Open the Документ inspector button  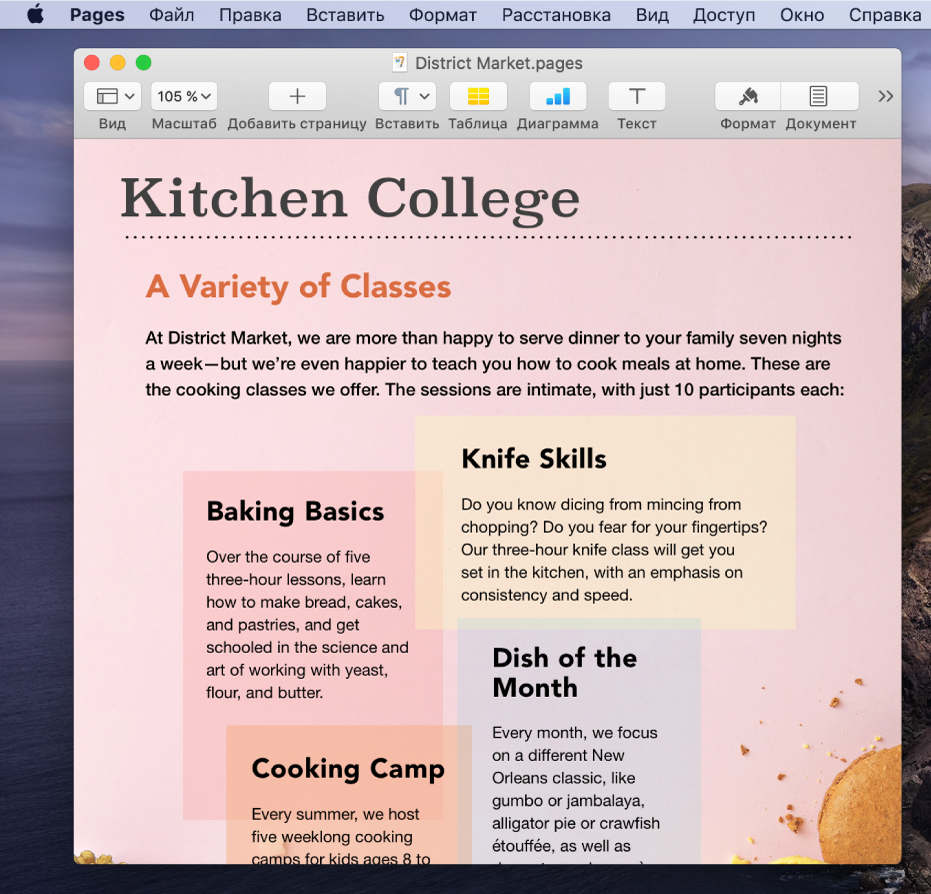[819, 96]
